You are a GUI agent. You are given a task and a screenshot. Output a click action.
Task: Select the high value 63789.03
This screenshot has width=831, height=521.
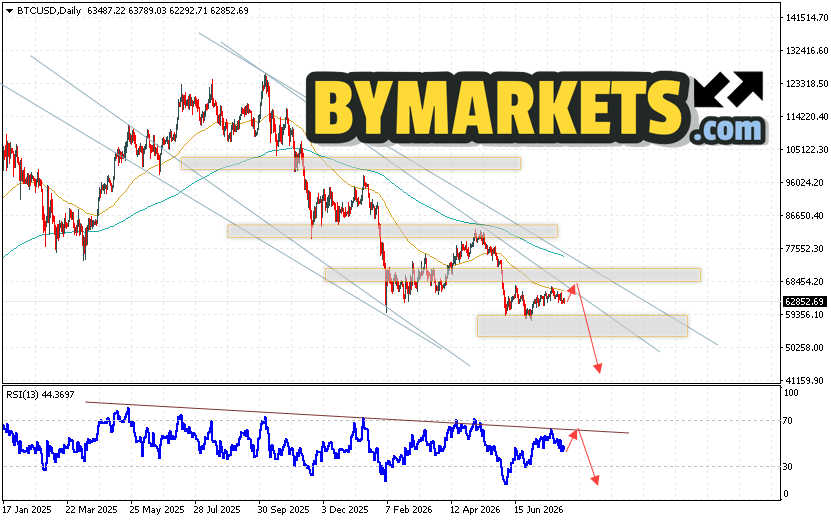(147, 11)
